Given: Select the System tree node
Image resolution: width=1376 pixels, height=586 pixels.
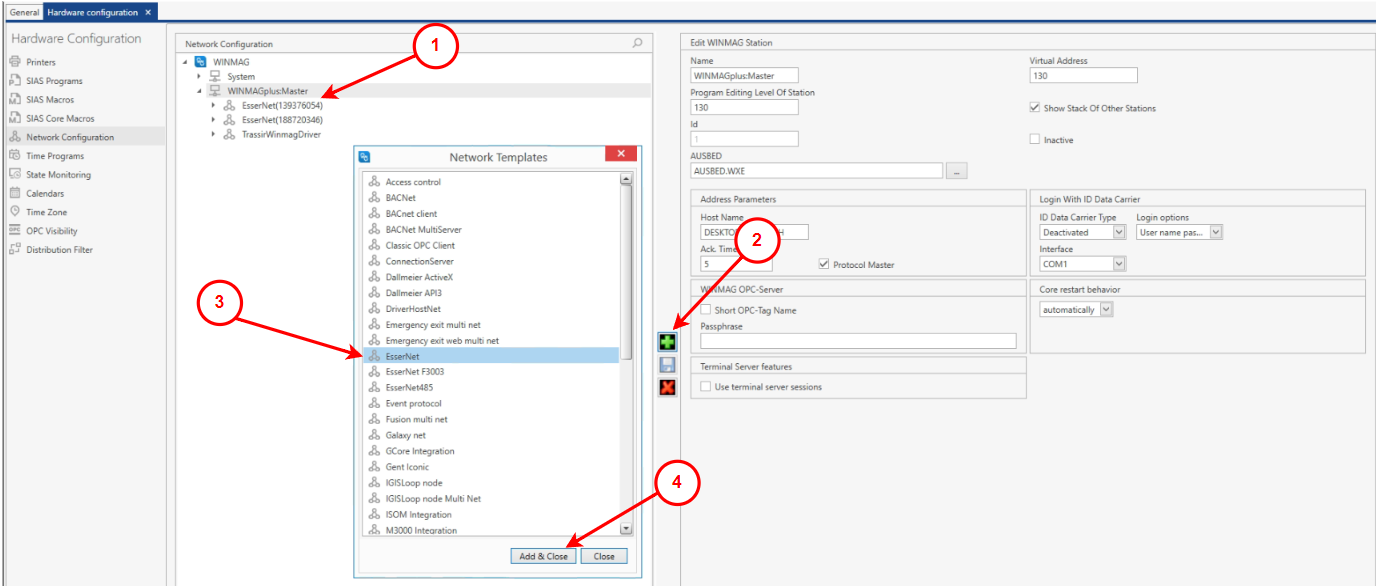Looking at the screenshot, I should [x=241, y=76].
